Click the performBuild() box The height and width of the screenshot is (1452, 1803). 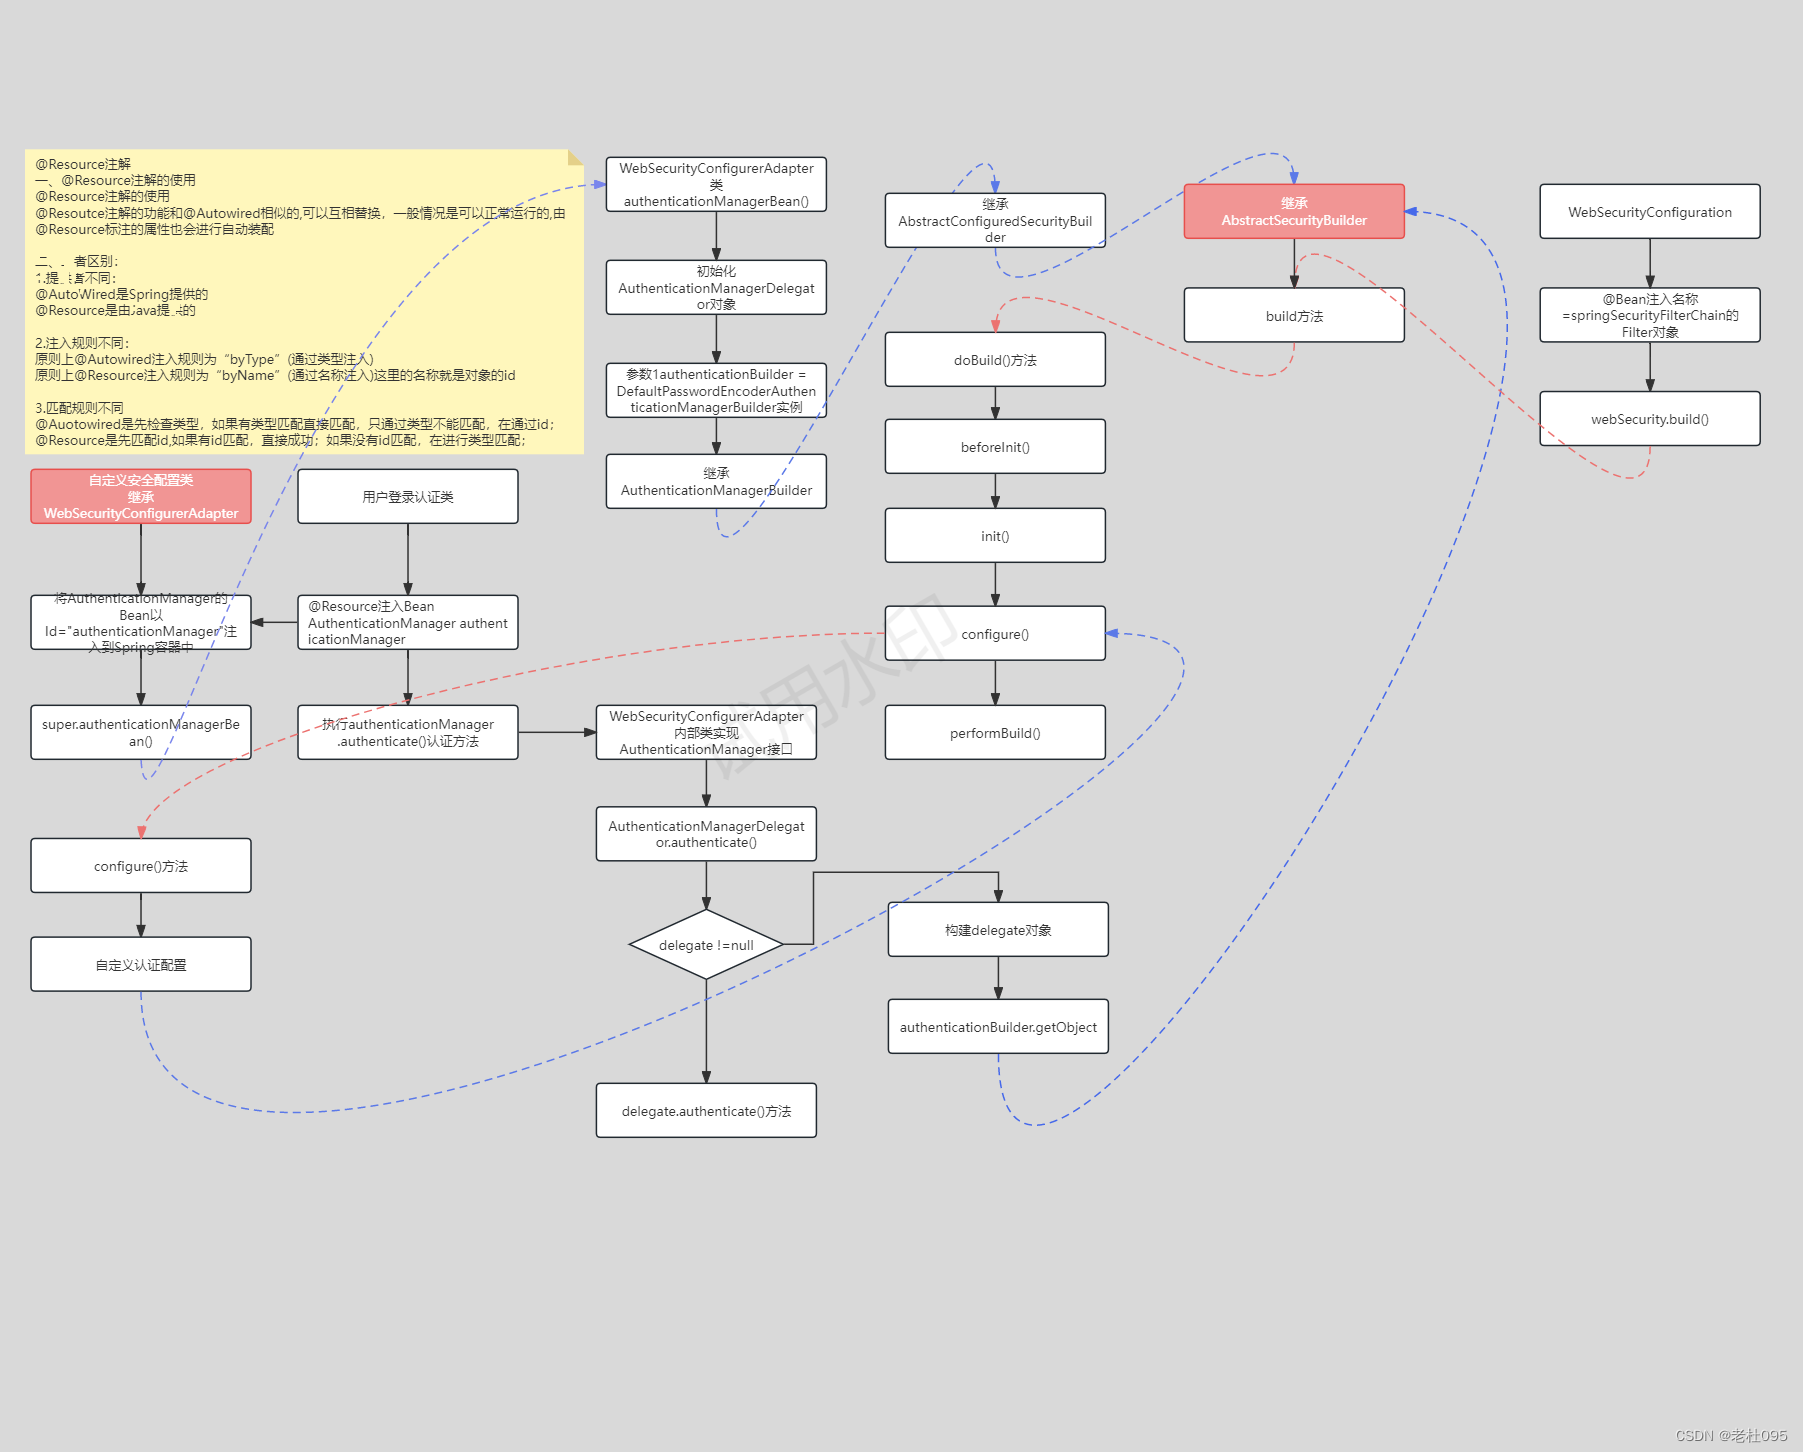click(995, 733)
